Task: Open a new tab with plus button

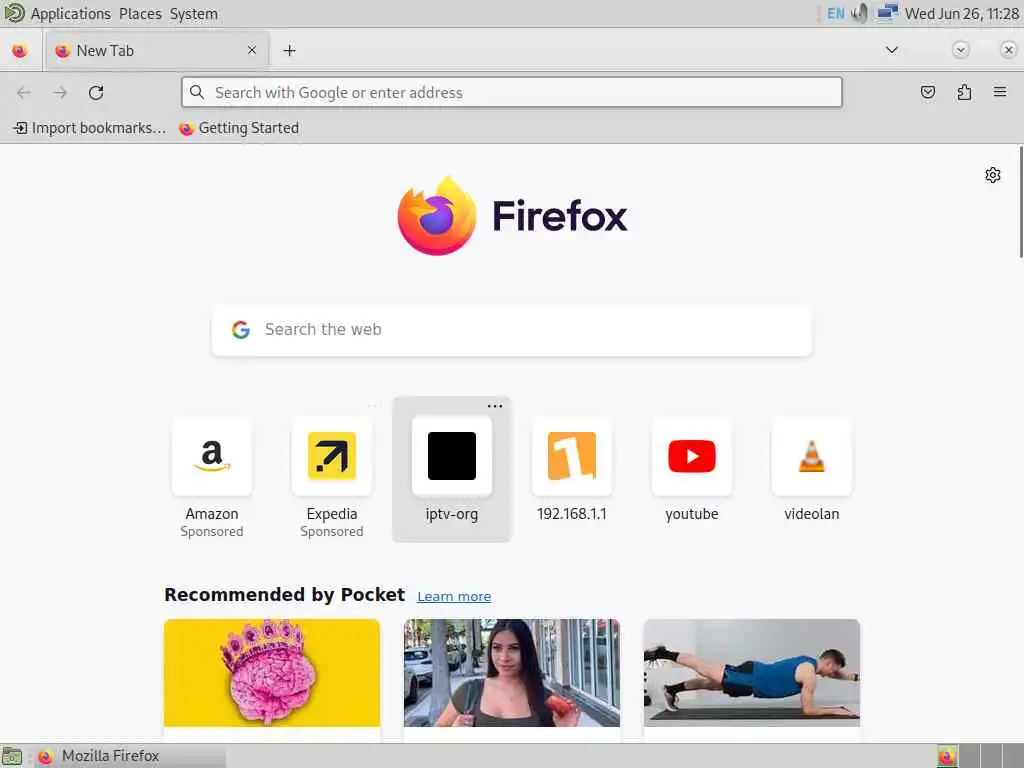Action: 289,50
